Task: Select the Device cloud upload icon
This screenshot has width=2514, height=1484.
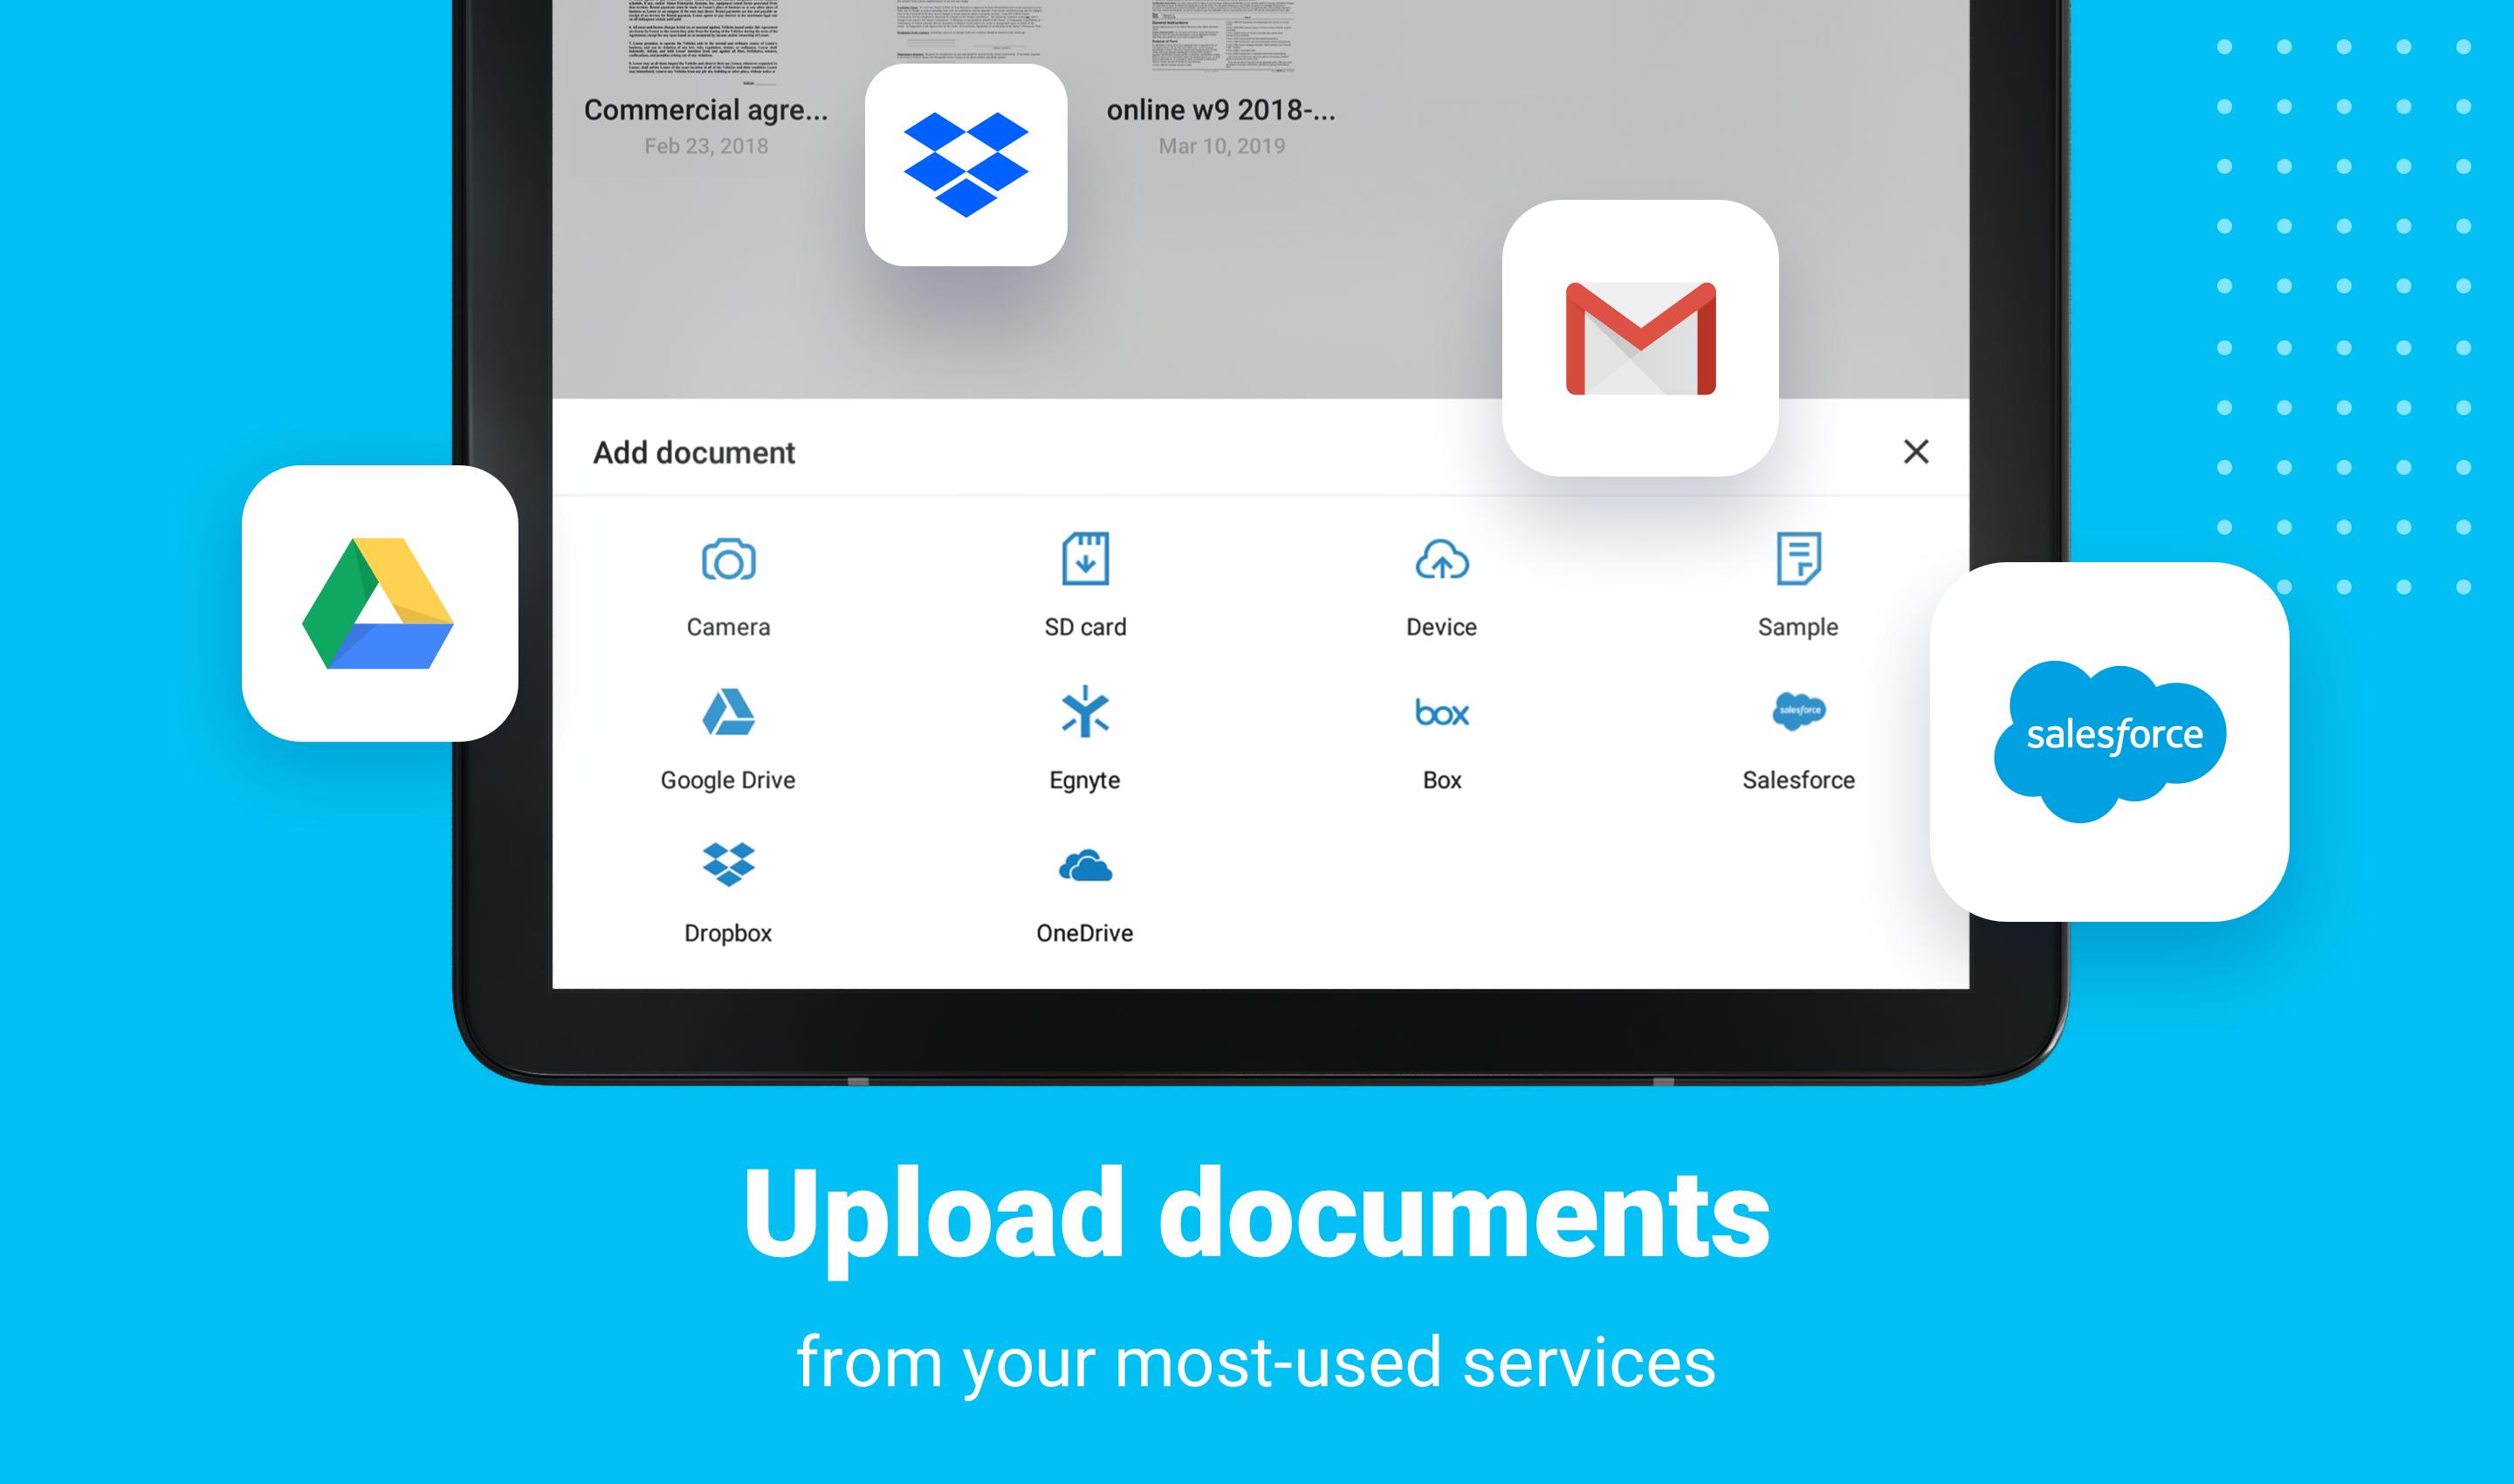Action: click(1439, 560)
